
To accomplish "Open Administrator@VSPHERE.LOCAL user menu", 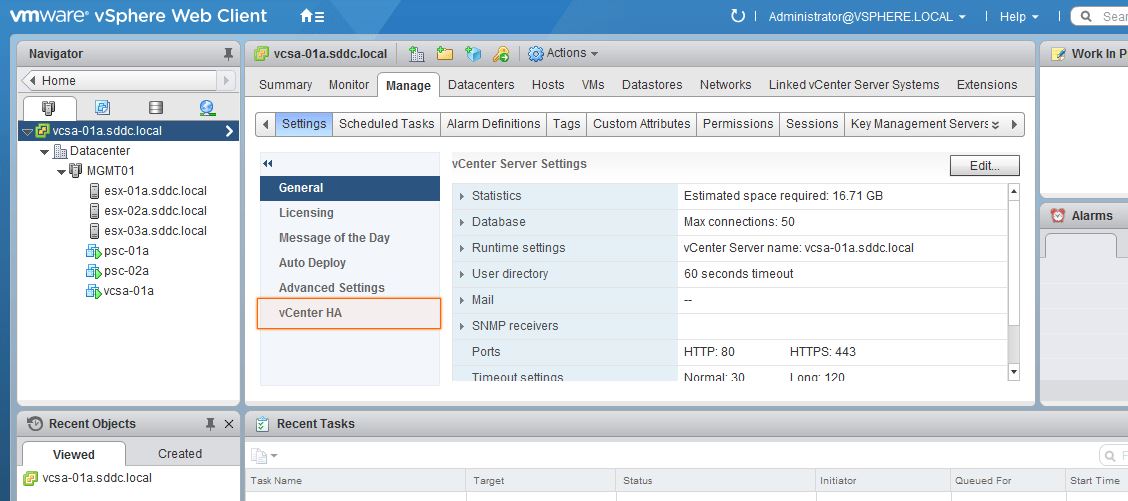I will coord(867,16).
